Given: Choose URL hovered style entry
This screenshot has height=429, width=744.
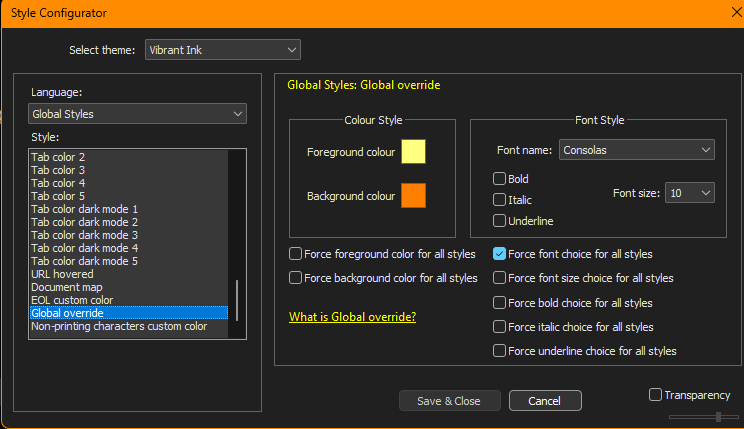Looking at the screenshot, I should (x=62, y=274).
